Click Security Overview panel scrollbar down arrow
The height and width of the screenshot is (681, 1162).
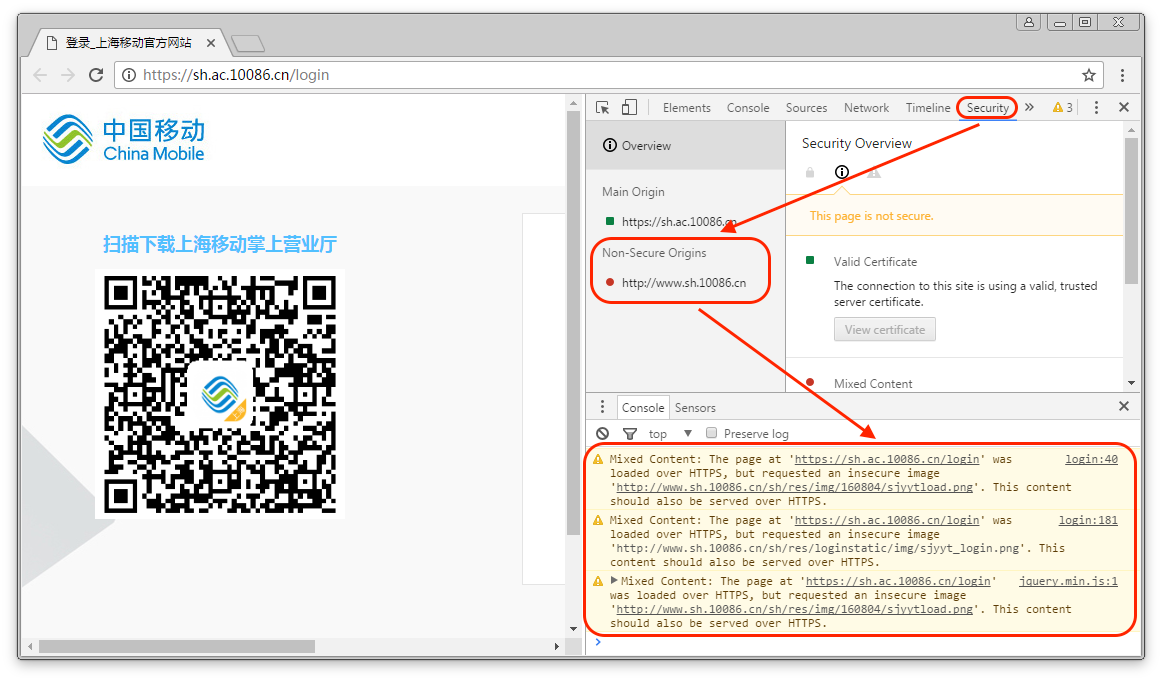pos(1131,383)
